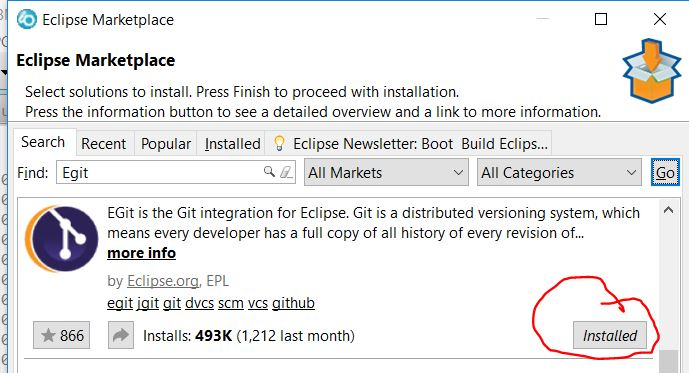The height and width of the screenshot is (373, 689).
Task: Click the marketplace box icon at top right
Action: coord(652,71)
